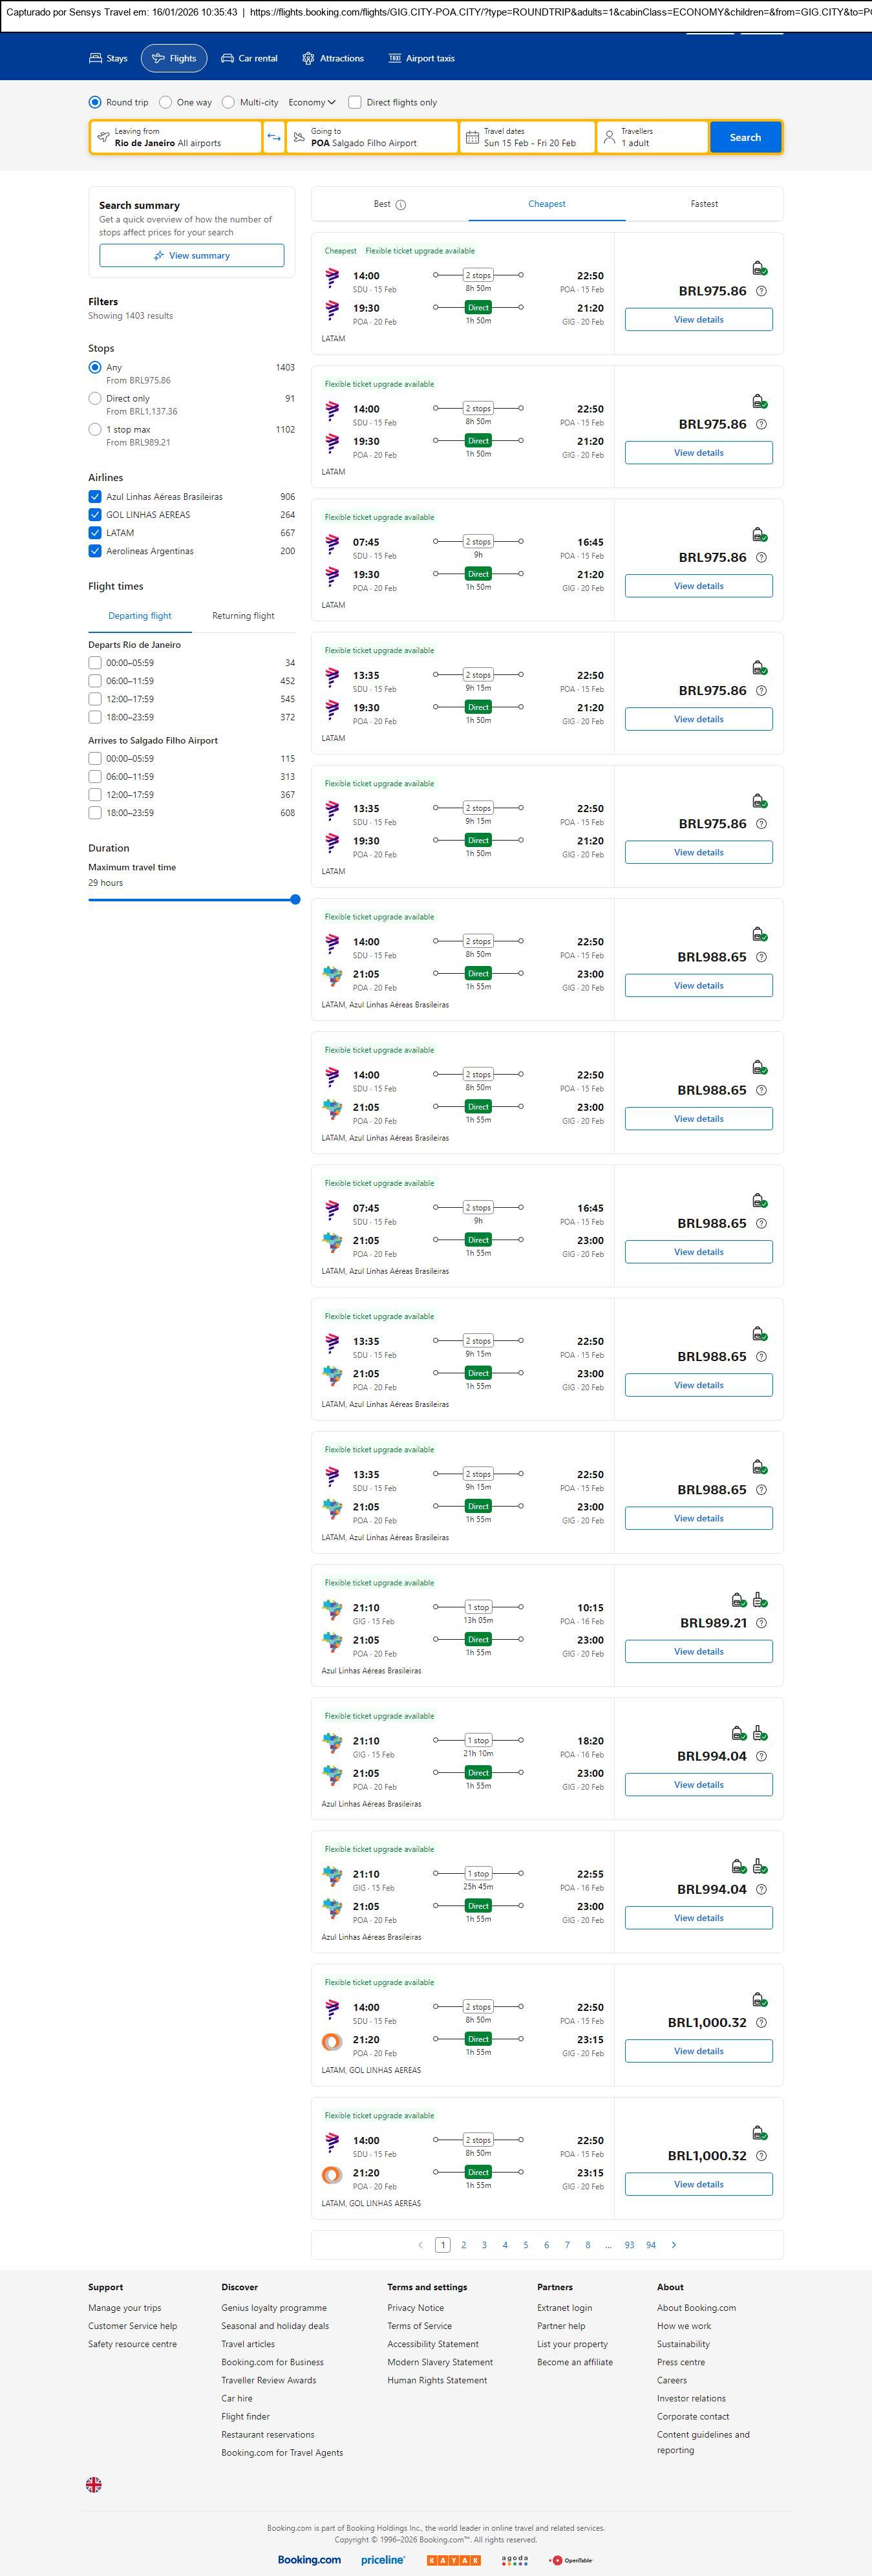Open the Economy cabin class dropdown

coord(312,102)
